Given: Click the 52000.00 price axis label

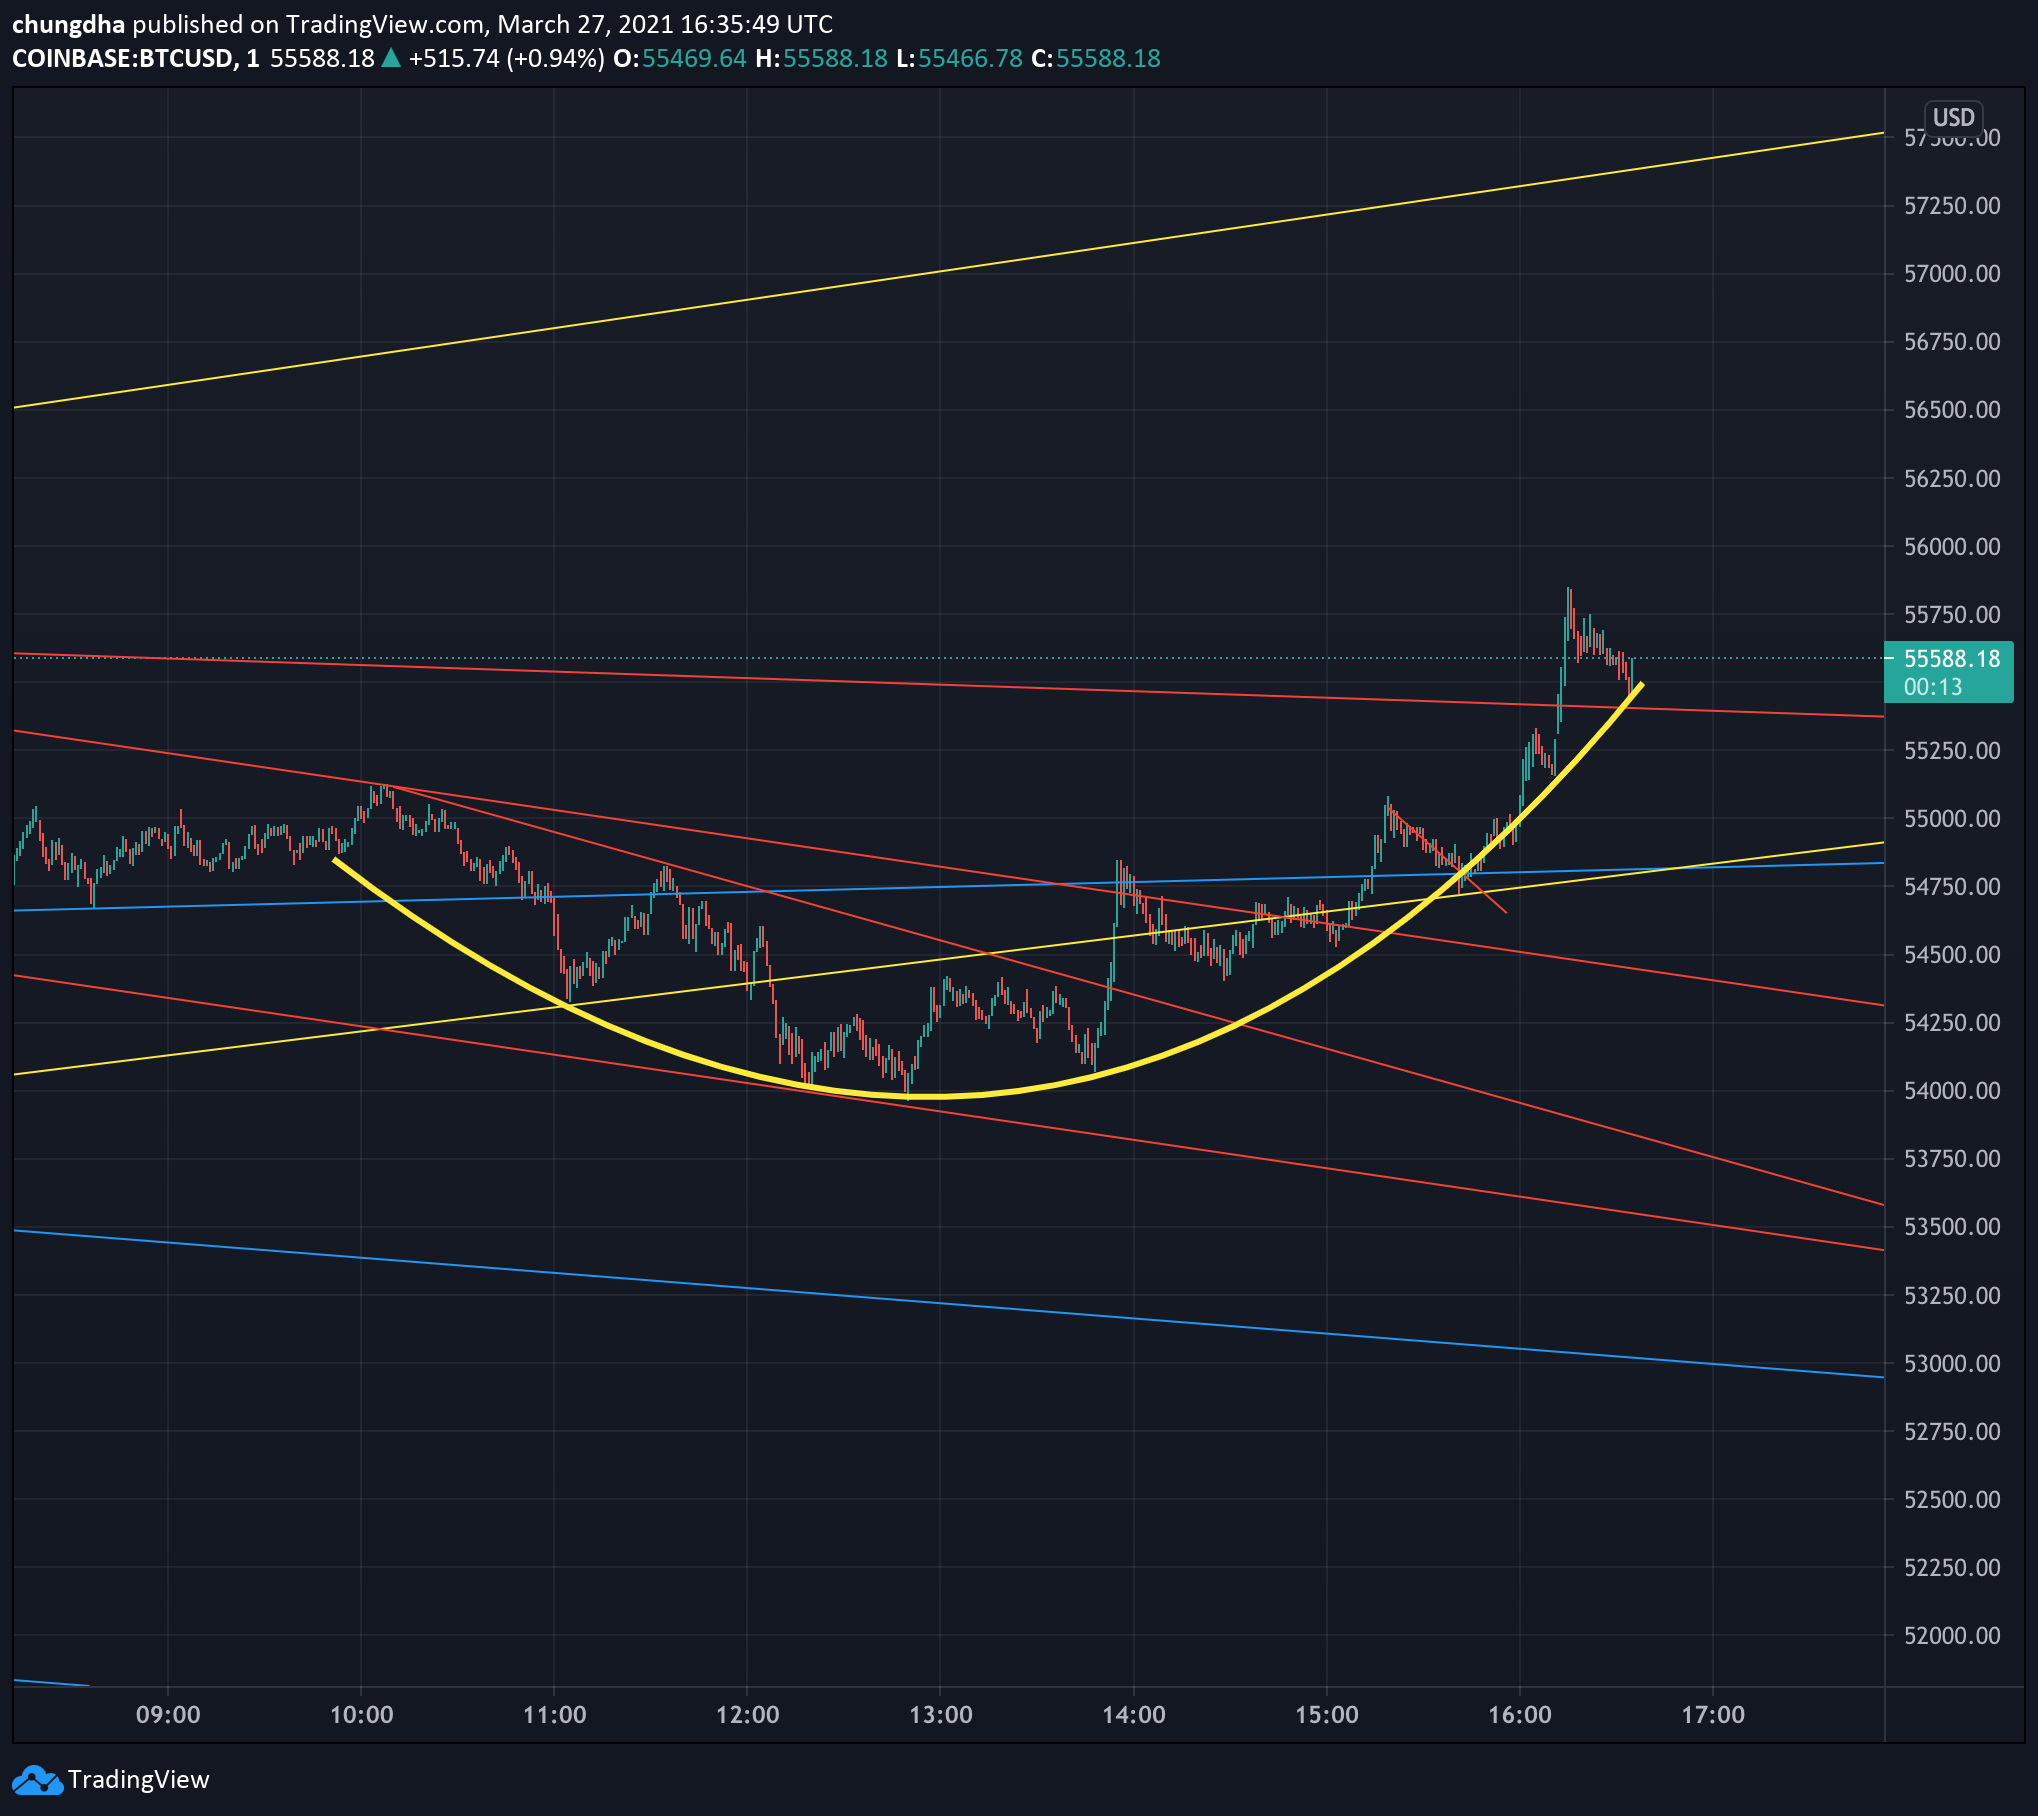Looking at the screenshot, I should click(1951, 1636).
